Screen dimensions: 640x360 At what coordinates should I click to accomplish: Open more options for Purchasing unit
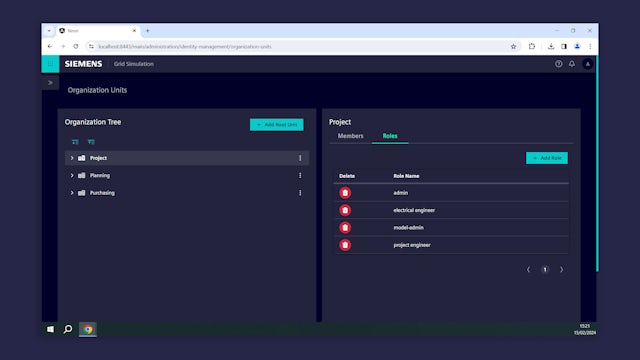pos(300,193)
